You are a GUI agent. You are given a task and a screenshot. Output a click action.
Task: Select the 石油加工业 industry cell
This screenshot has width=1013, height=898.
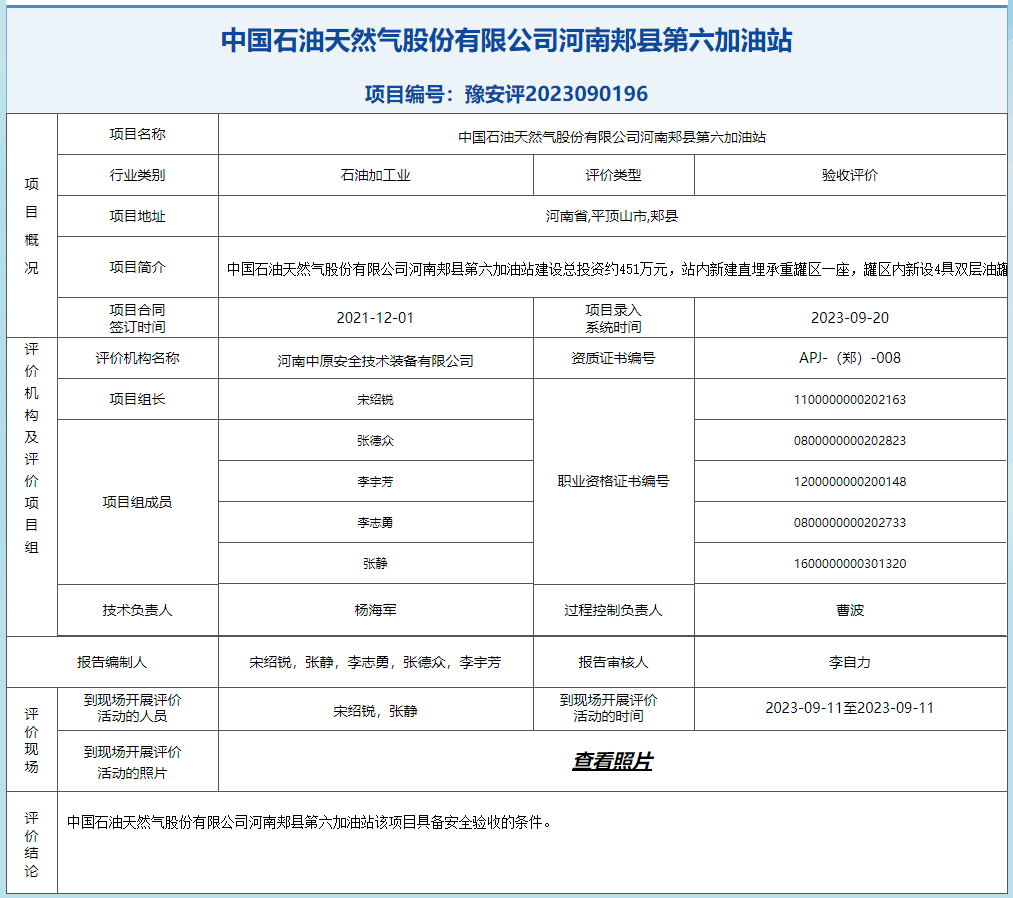coord(375,175)
